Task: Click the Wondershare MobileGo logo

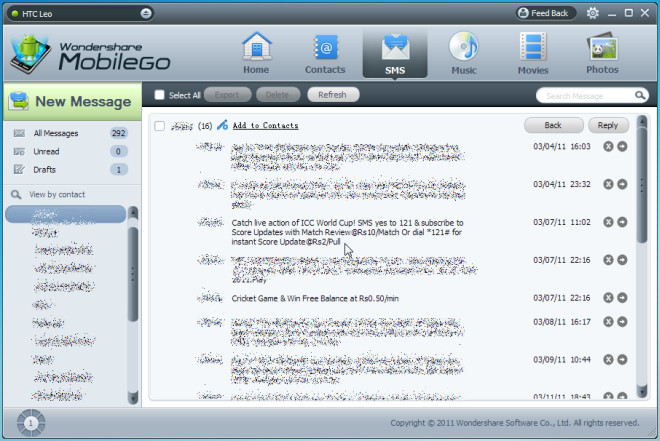Action: (90, 54)
